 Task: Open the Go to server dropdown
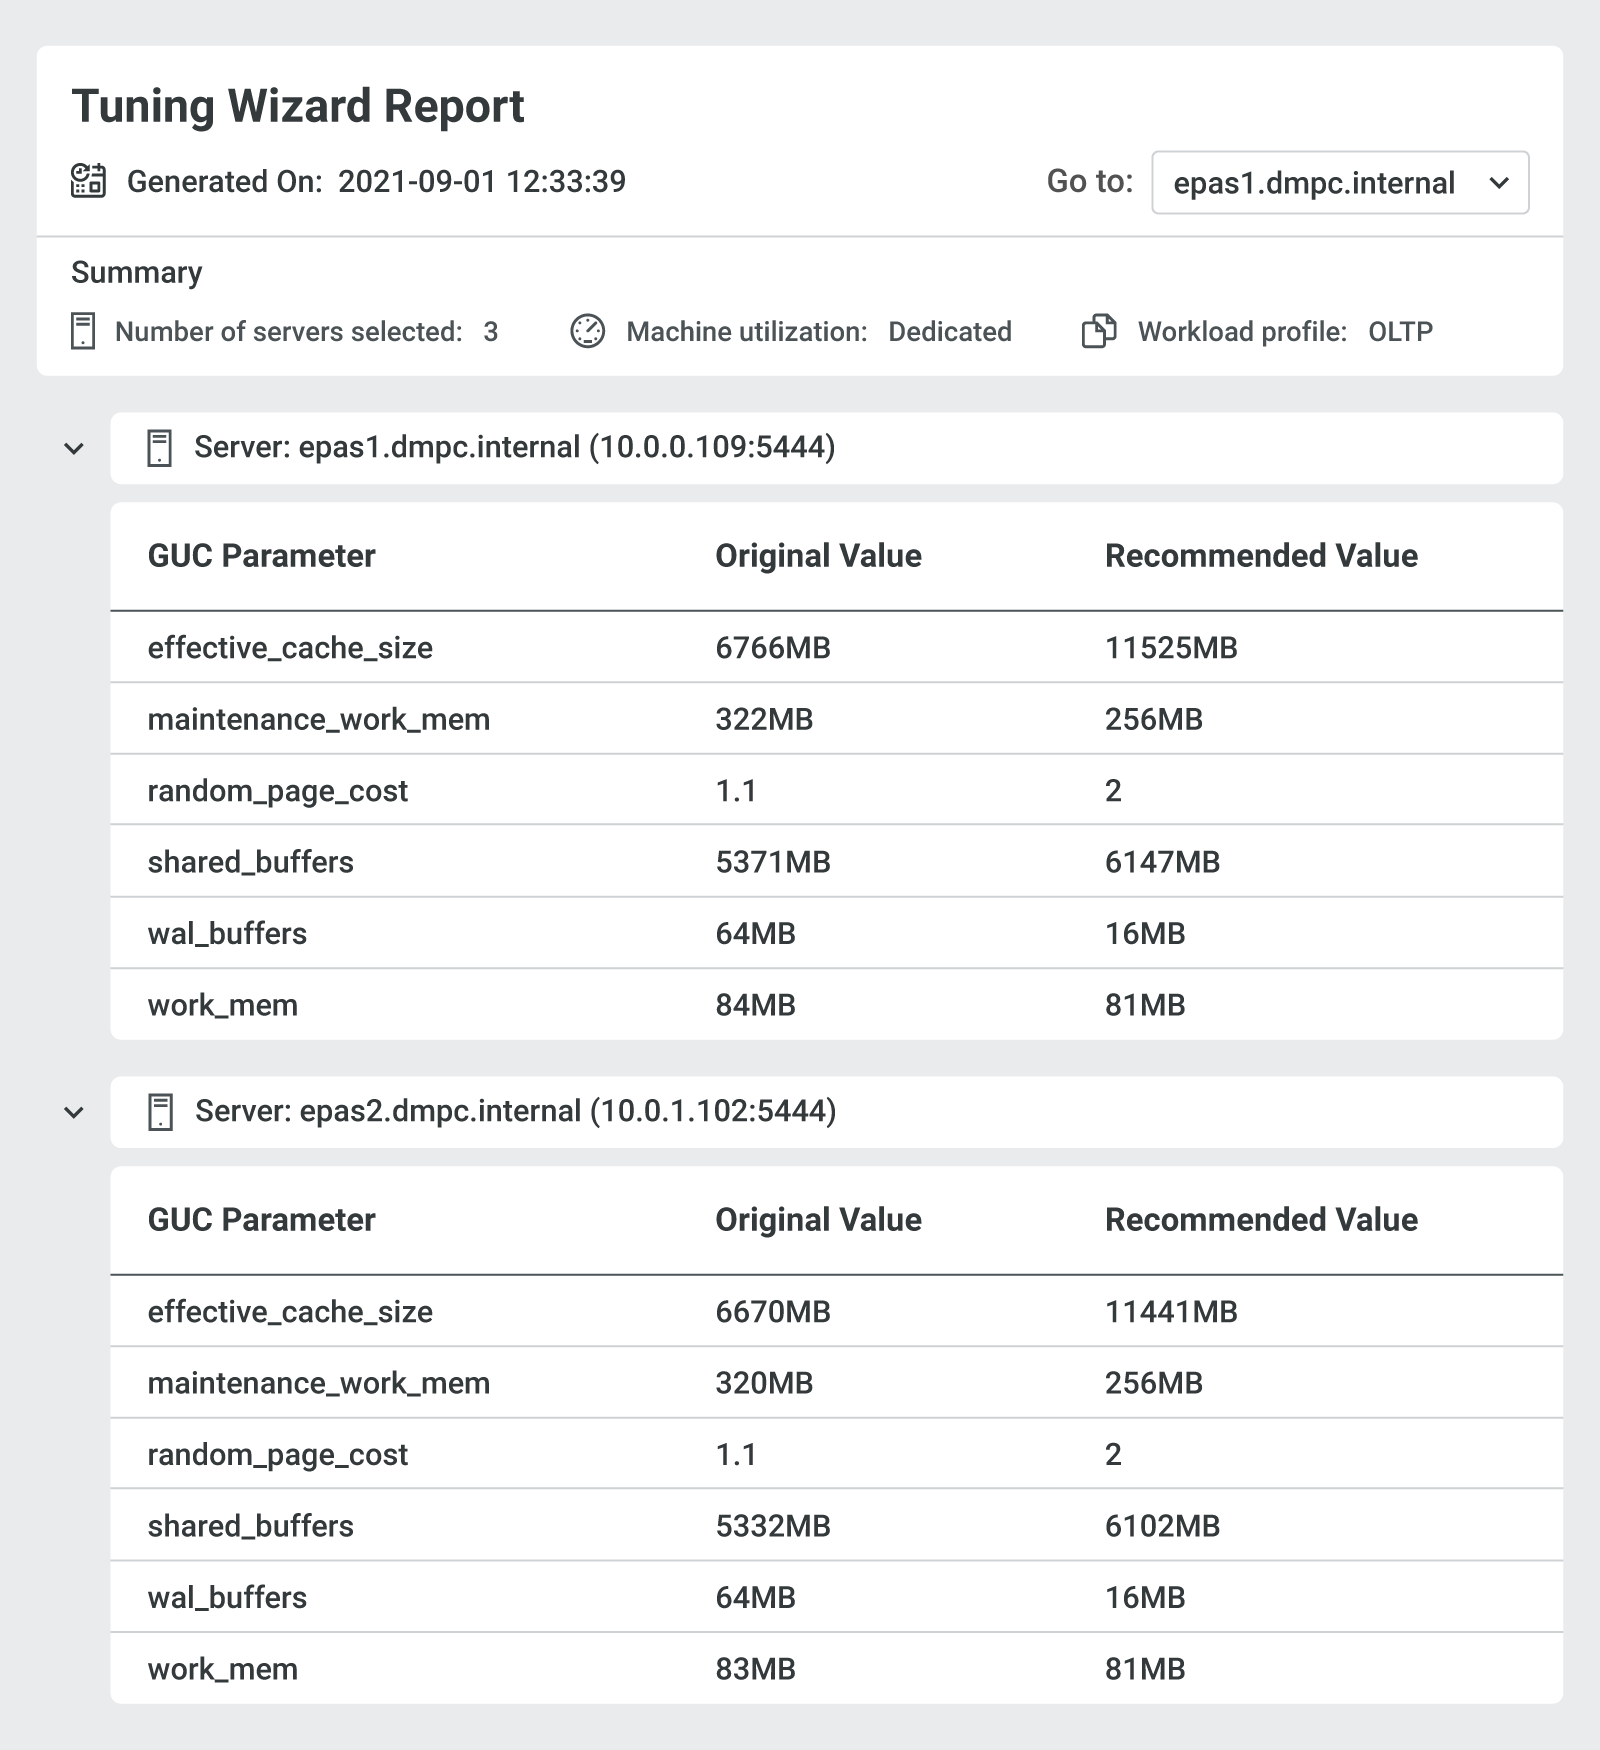coord(1339,183)
